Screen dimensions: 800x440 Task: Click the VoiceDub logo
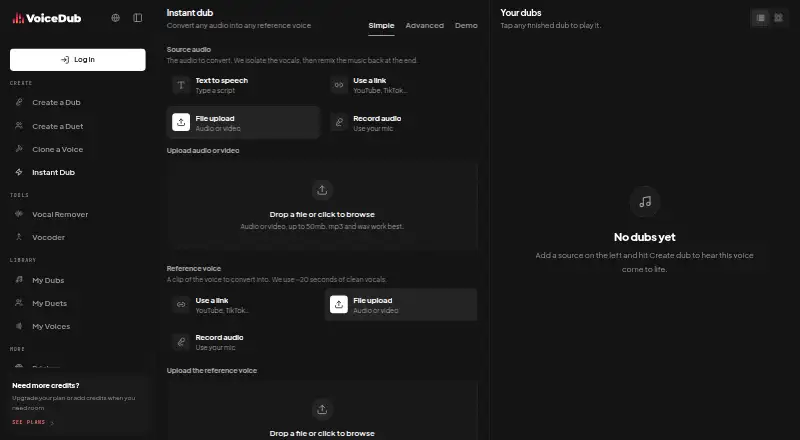46,18
